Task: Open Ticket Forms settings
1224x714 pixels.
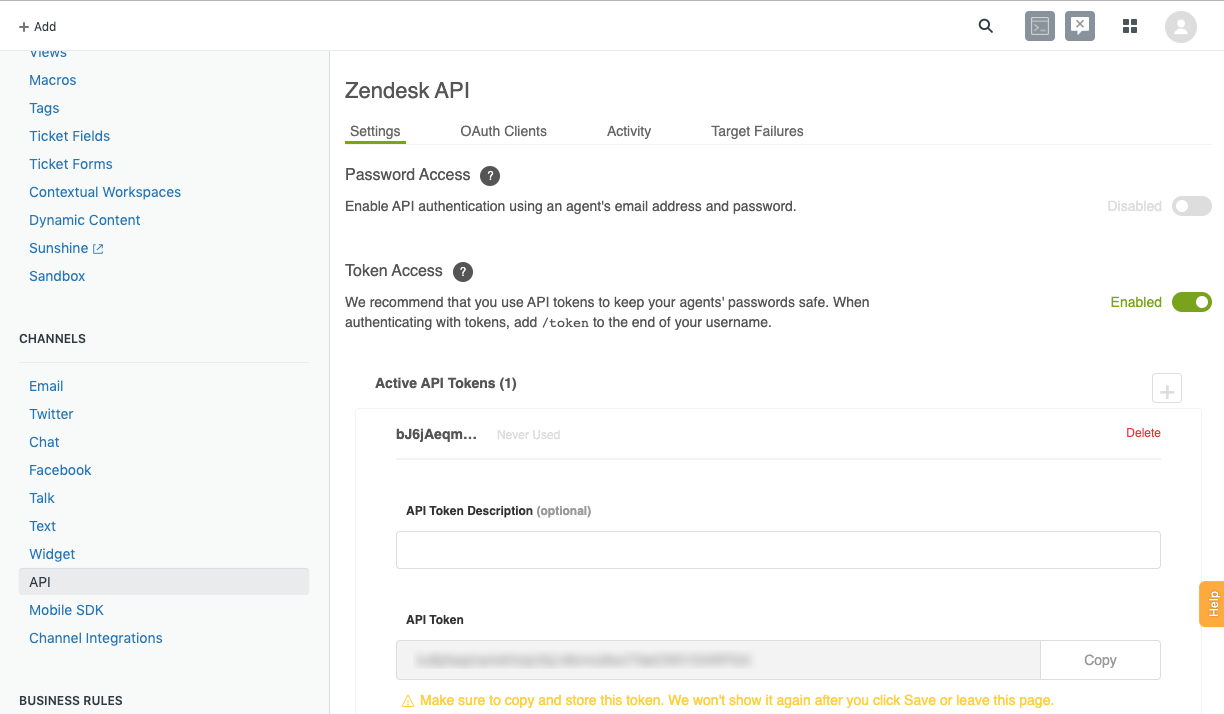Action: click(71, 164)
